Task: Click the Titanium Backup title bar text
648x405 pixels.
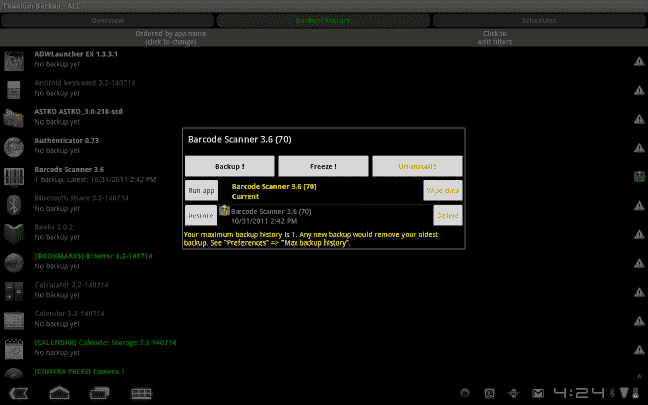Action: [40, 6]
